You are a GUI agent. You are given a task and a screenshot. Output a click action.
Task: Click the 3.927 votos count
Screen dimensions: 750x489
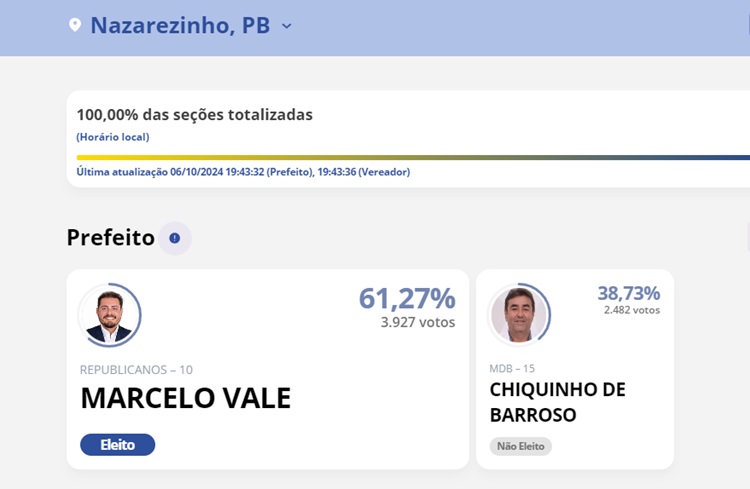[x=418, y=322]
